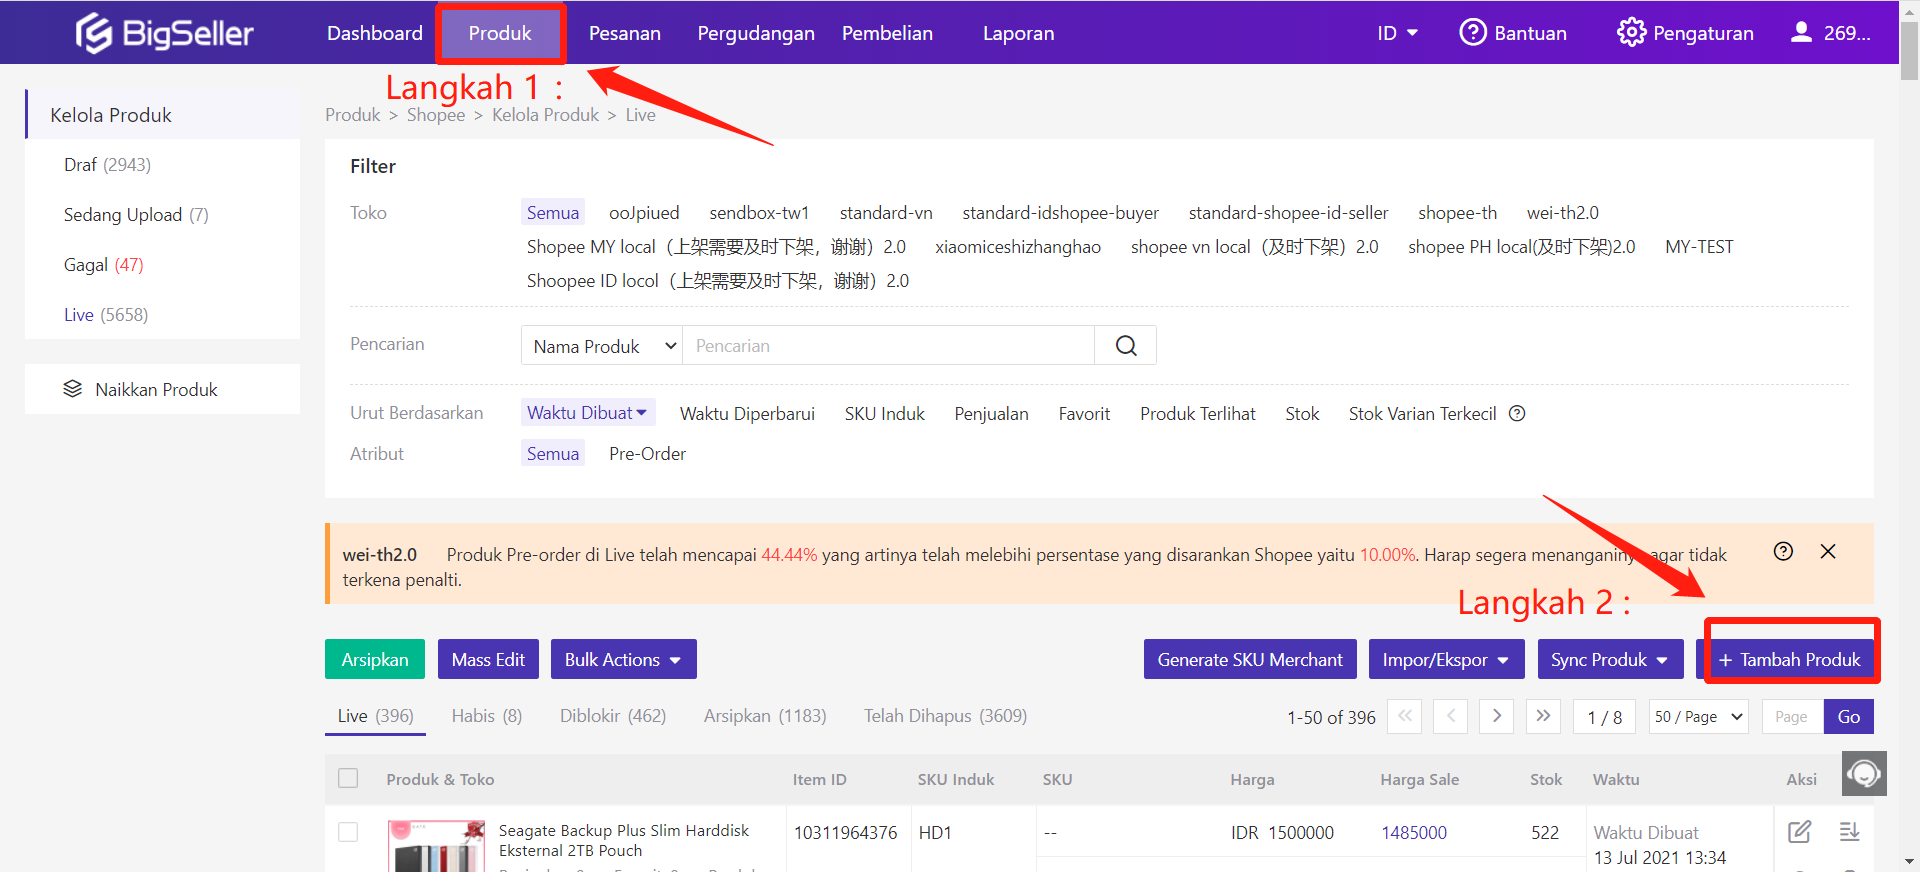This screenshot has height=872, width=1920.
Task: Open the Nama Produk search type dropdown
Action: coord(602,346)
